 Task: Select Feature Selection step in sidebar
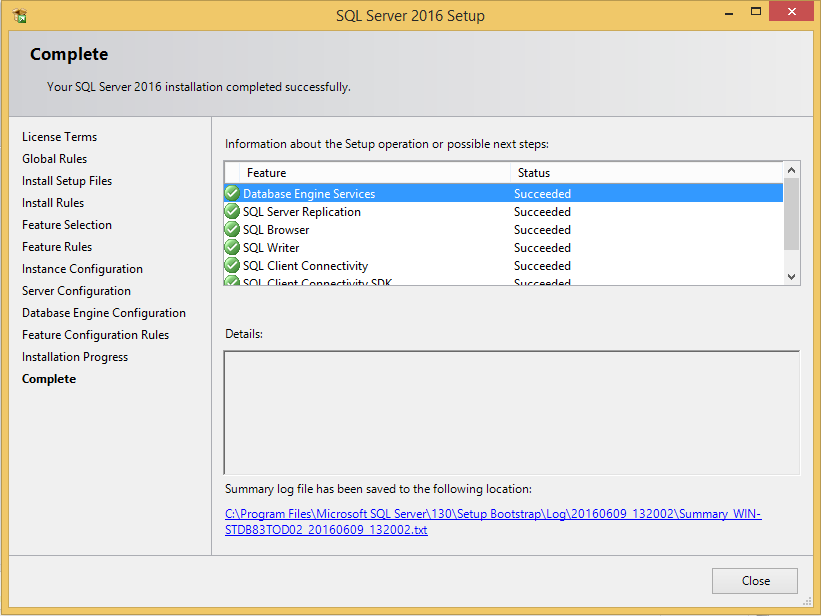[x=67, y=225]
